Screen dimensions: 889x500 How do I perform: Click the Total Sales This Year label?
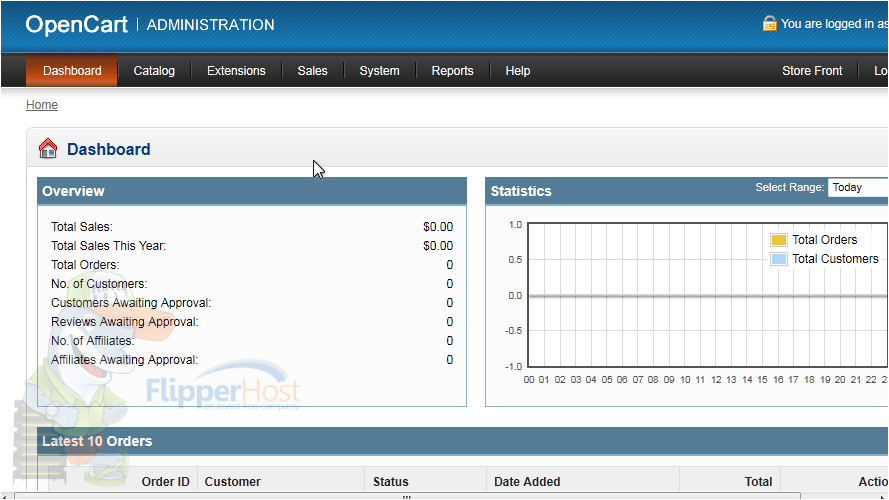pos(108,246)
